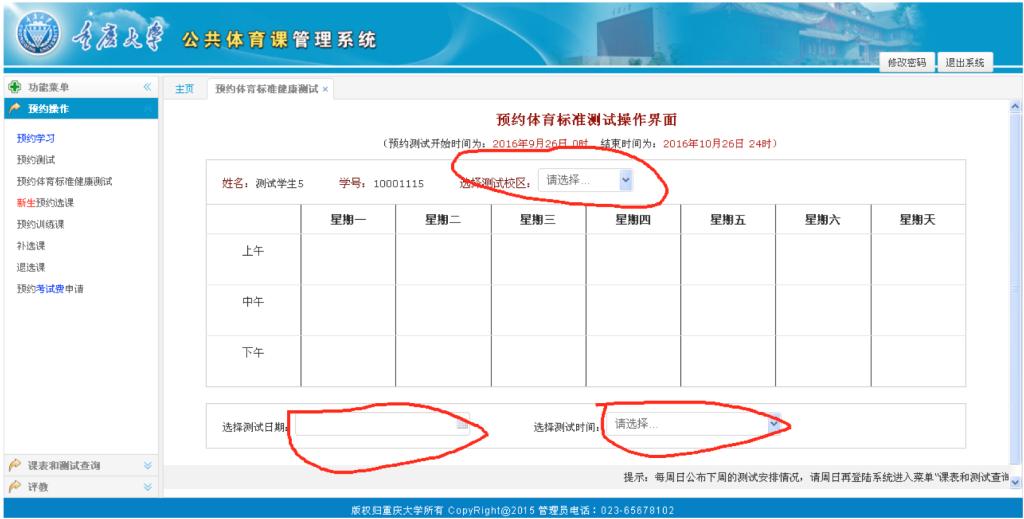This screenshot has height=519, width=1024.
Task: Click the 退出系统 button
Action: point(964,63)
